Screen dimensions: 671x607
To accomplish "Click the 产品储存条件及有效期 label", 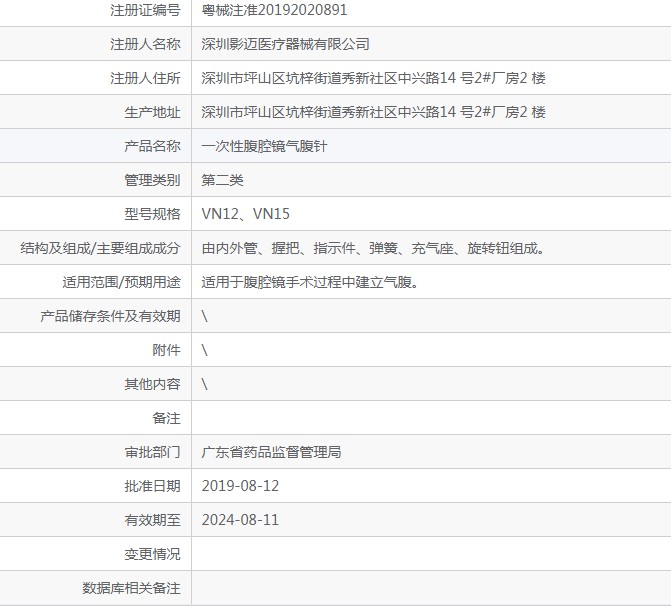I will 110,316.
